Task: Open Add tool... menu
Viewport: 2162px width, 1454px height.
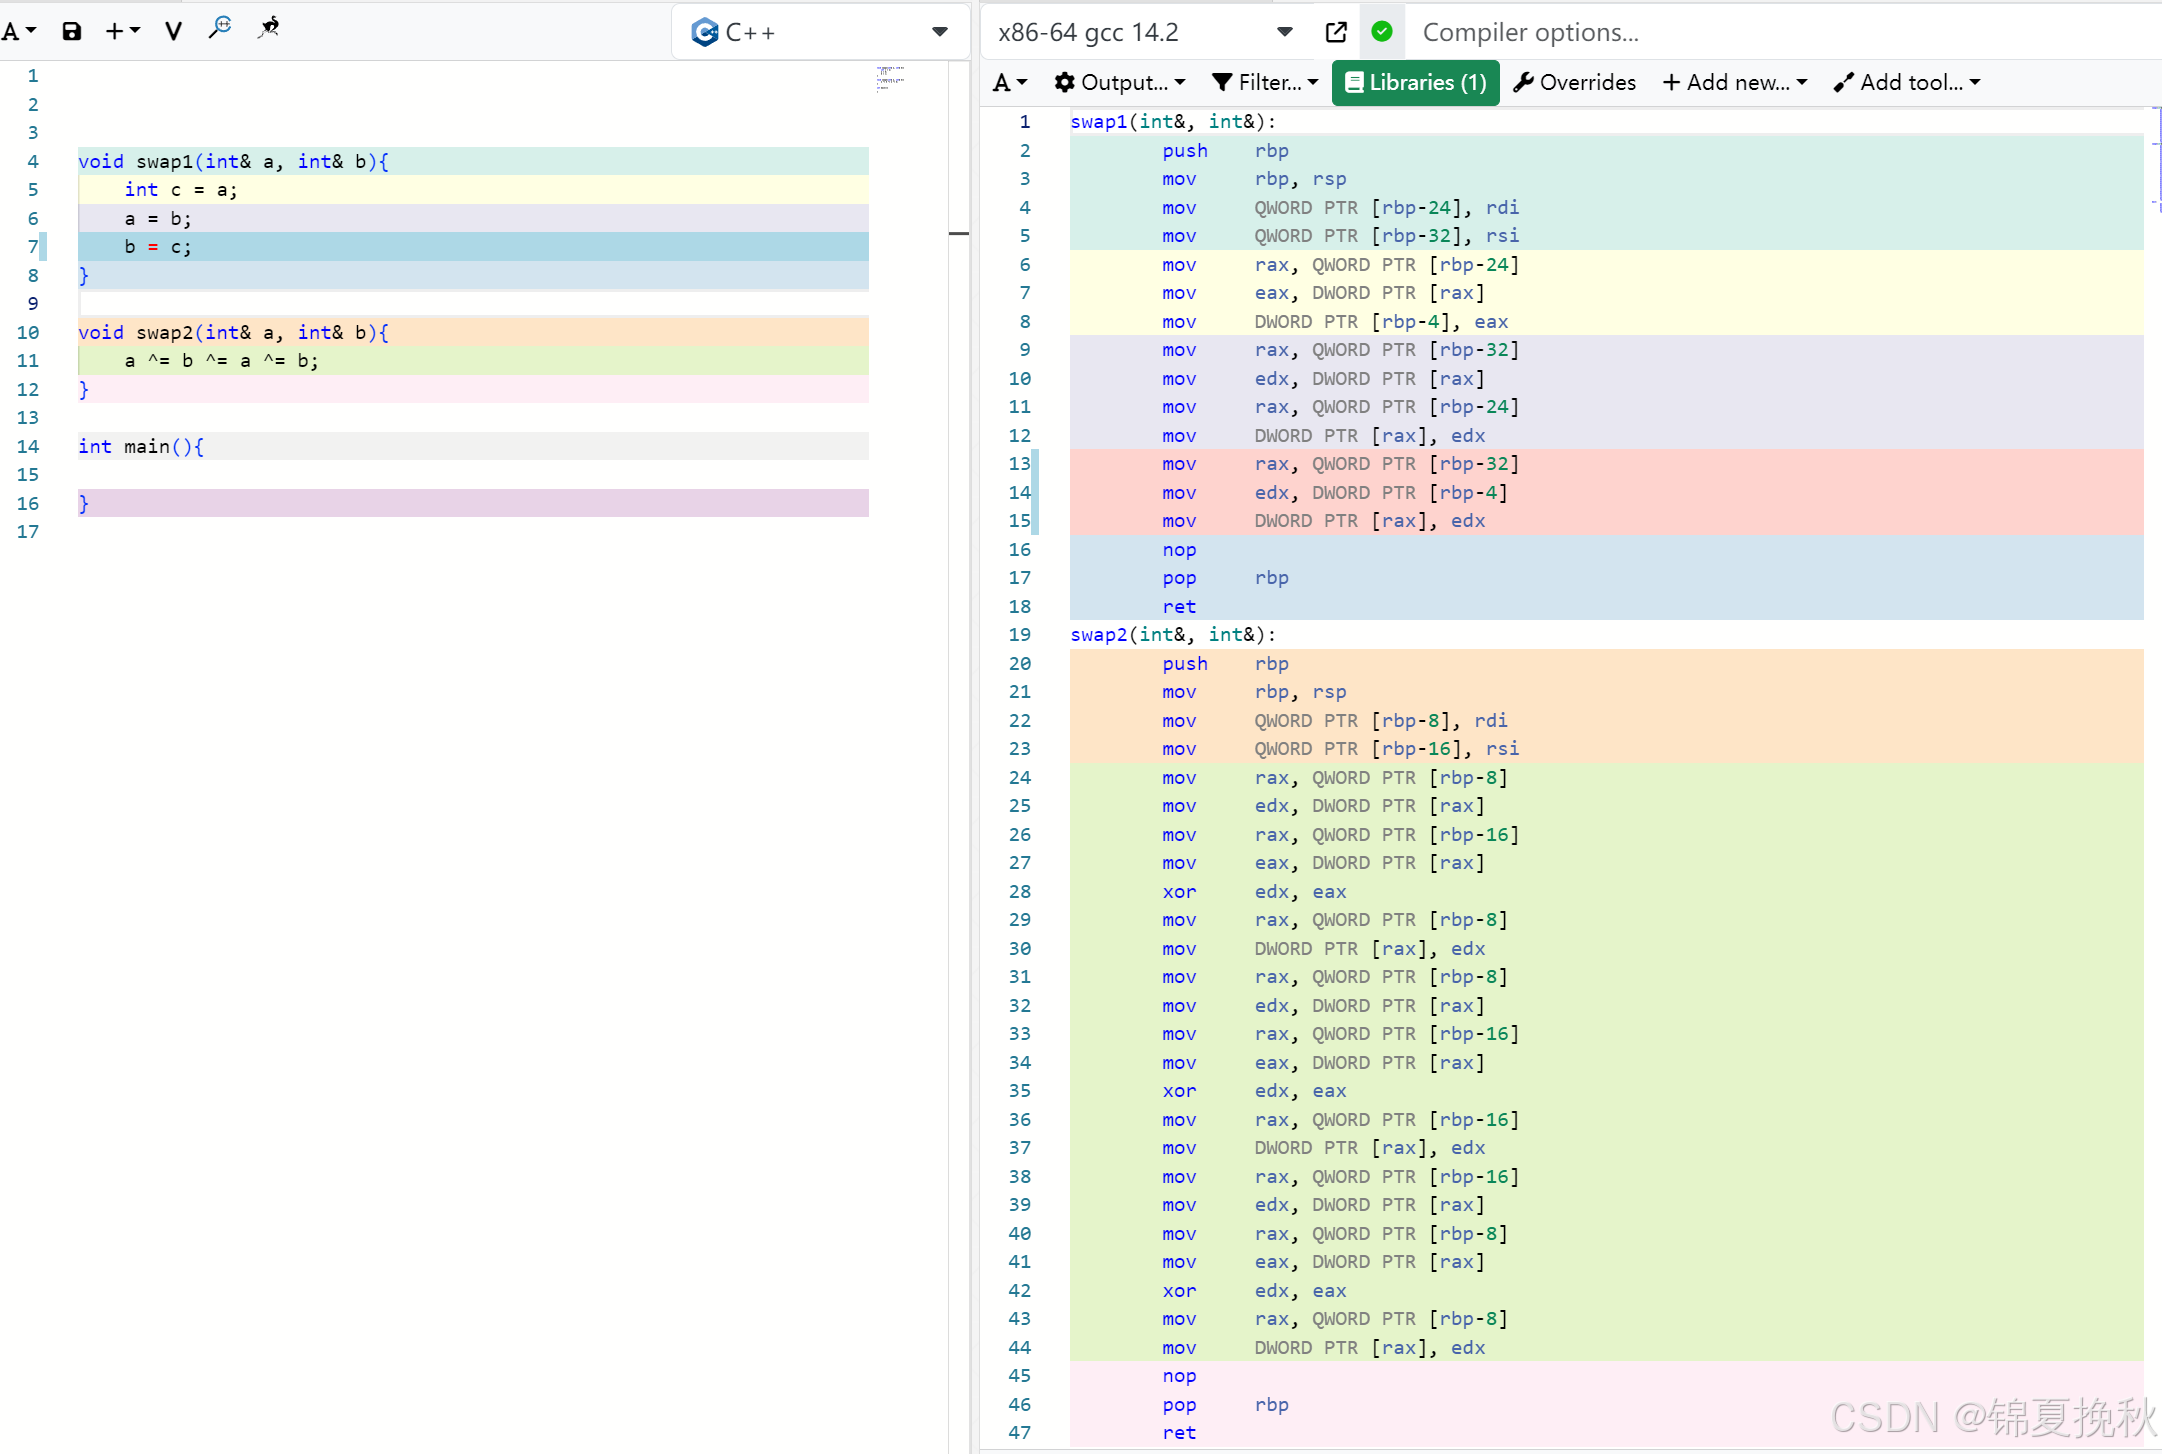Action: tap(1907, 82)
